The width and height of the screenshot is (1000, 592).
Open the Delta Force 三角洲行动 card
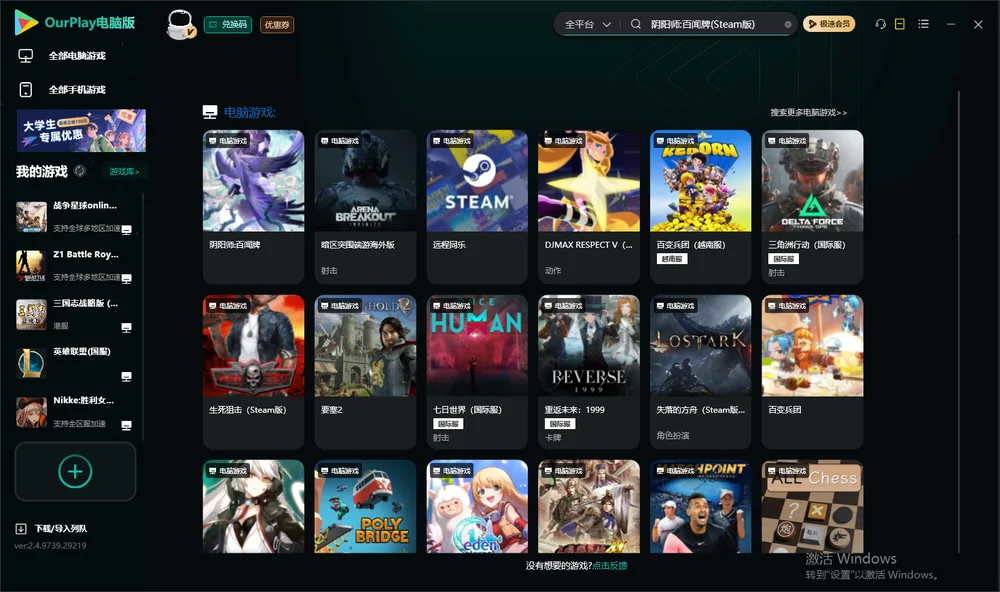pyautogui.click(x=812, y=207)
